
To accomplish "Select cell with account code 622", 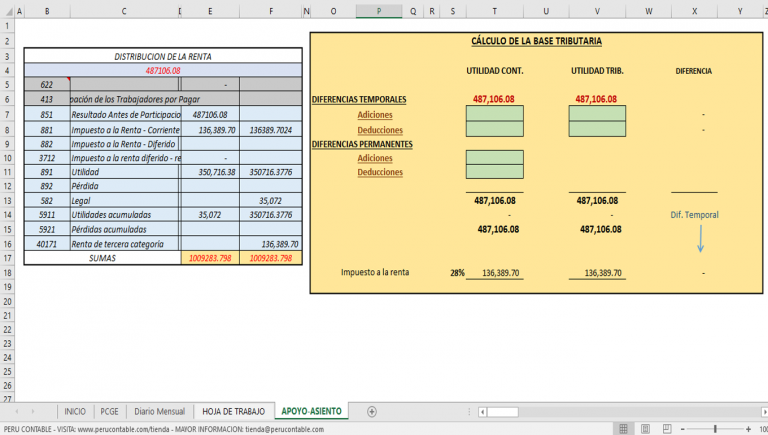I will pos(47,84).
